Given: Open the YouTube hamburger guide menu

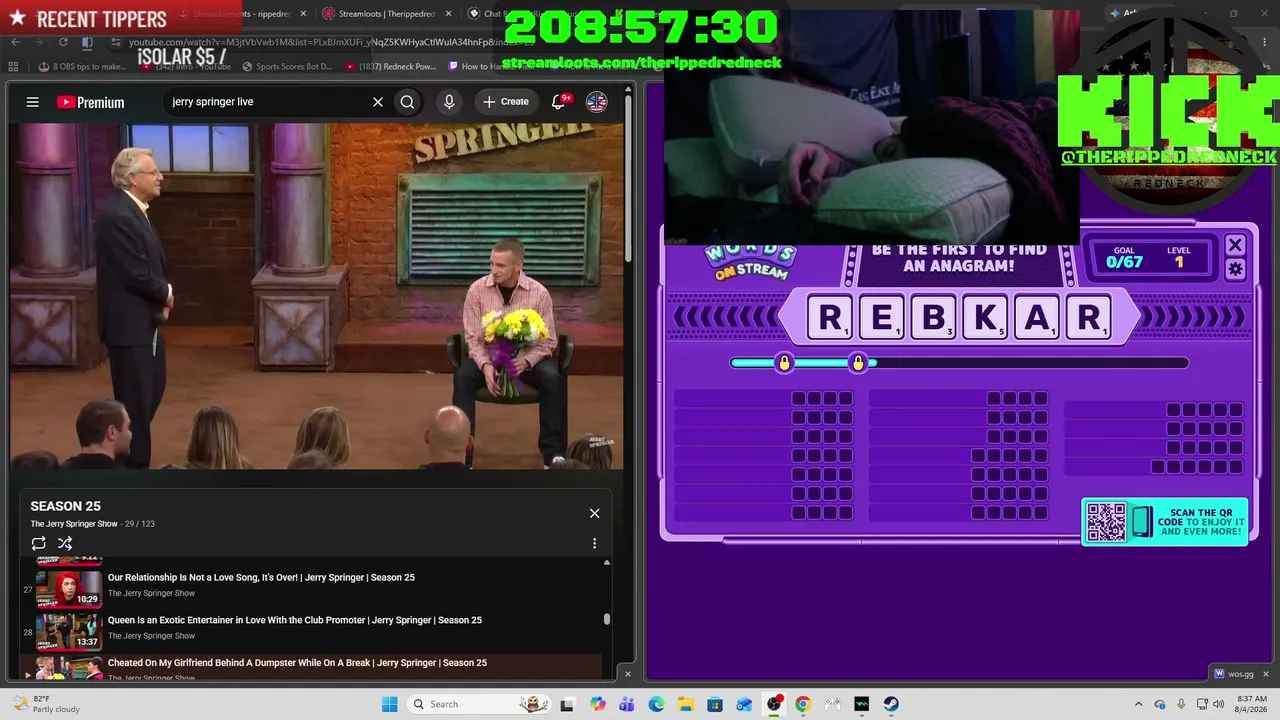Looking at the screenshot, I should click(x=33, y=102).
